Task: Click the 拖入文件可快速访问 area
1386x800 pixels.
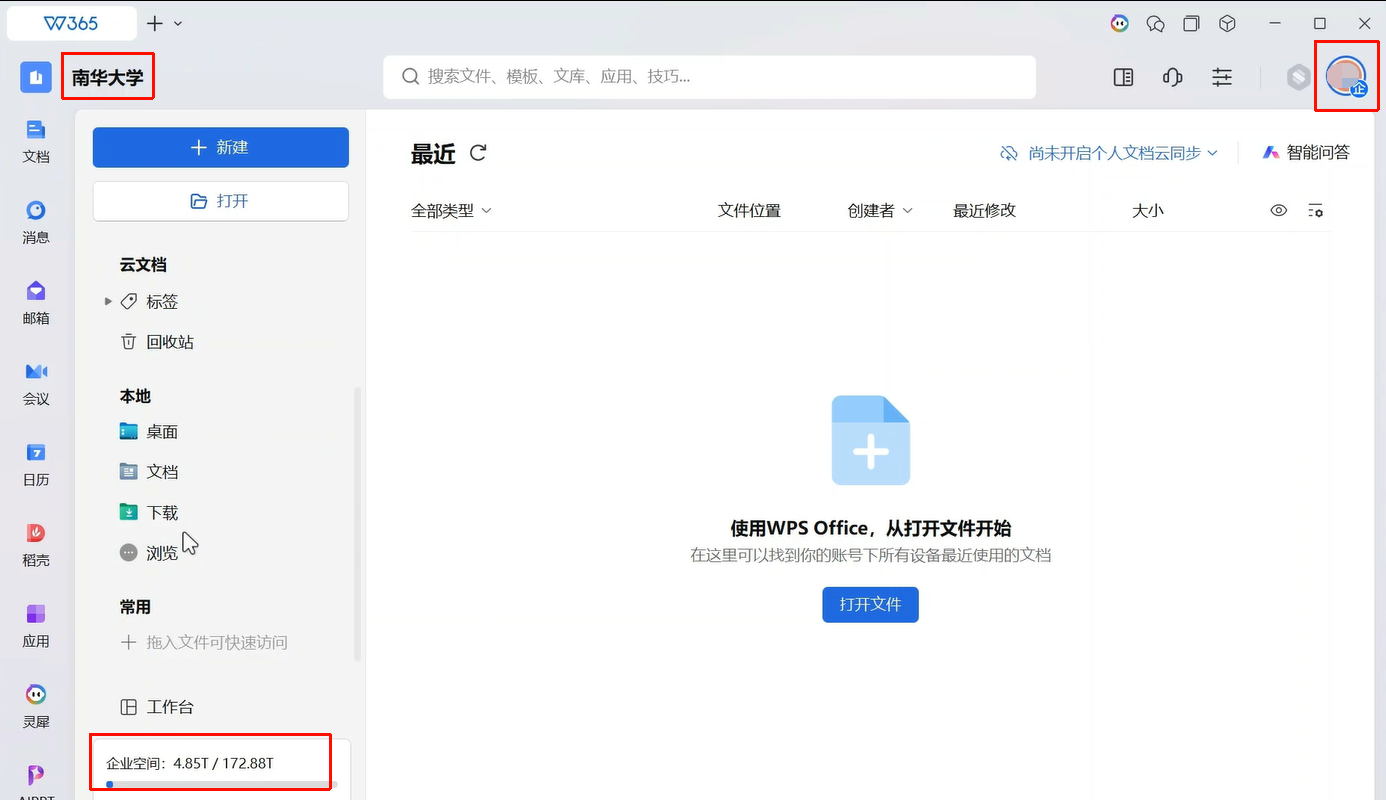Action: pos(204,642)
